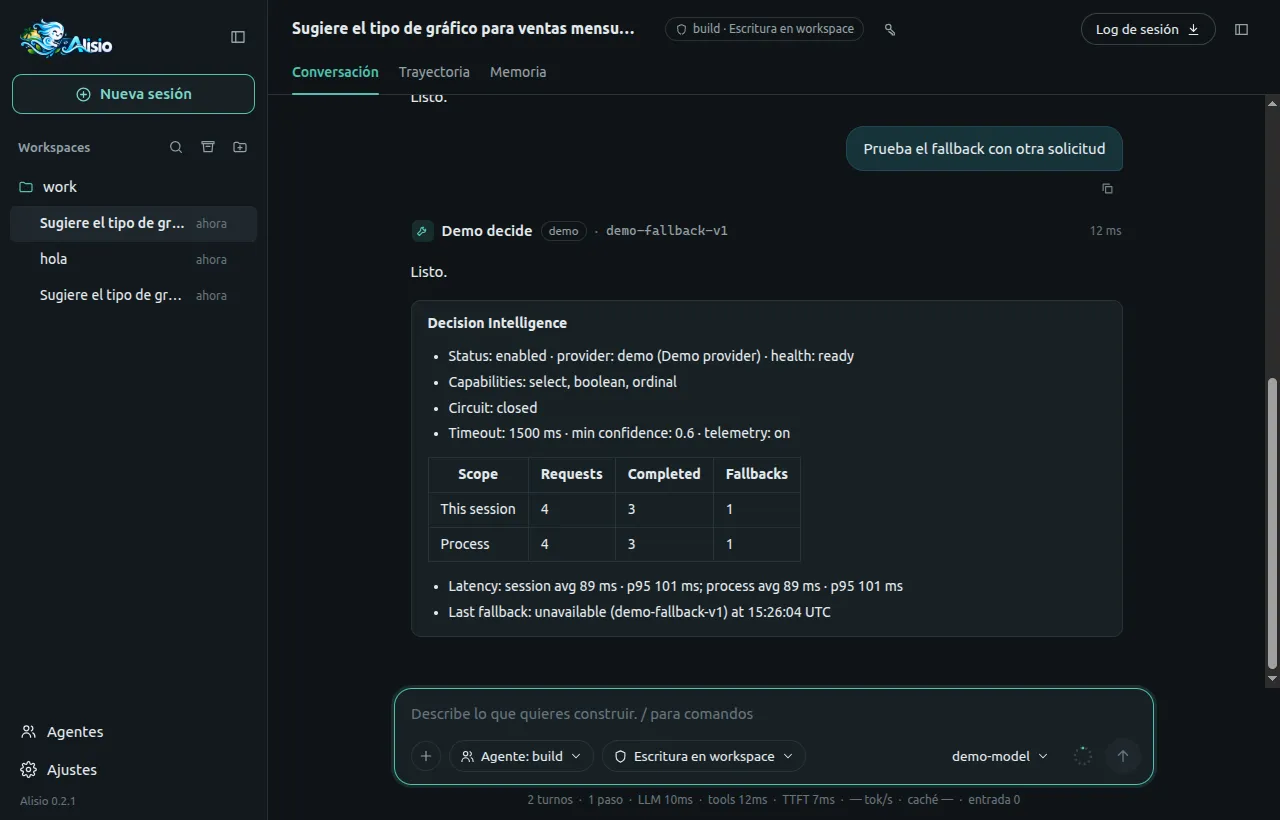Click the Decision Intelligence heading
This screenshot has height=820, width=1280.
(497, 323)
